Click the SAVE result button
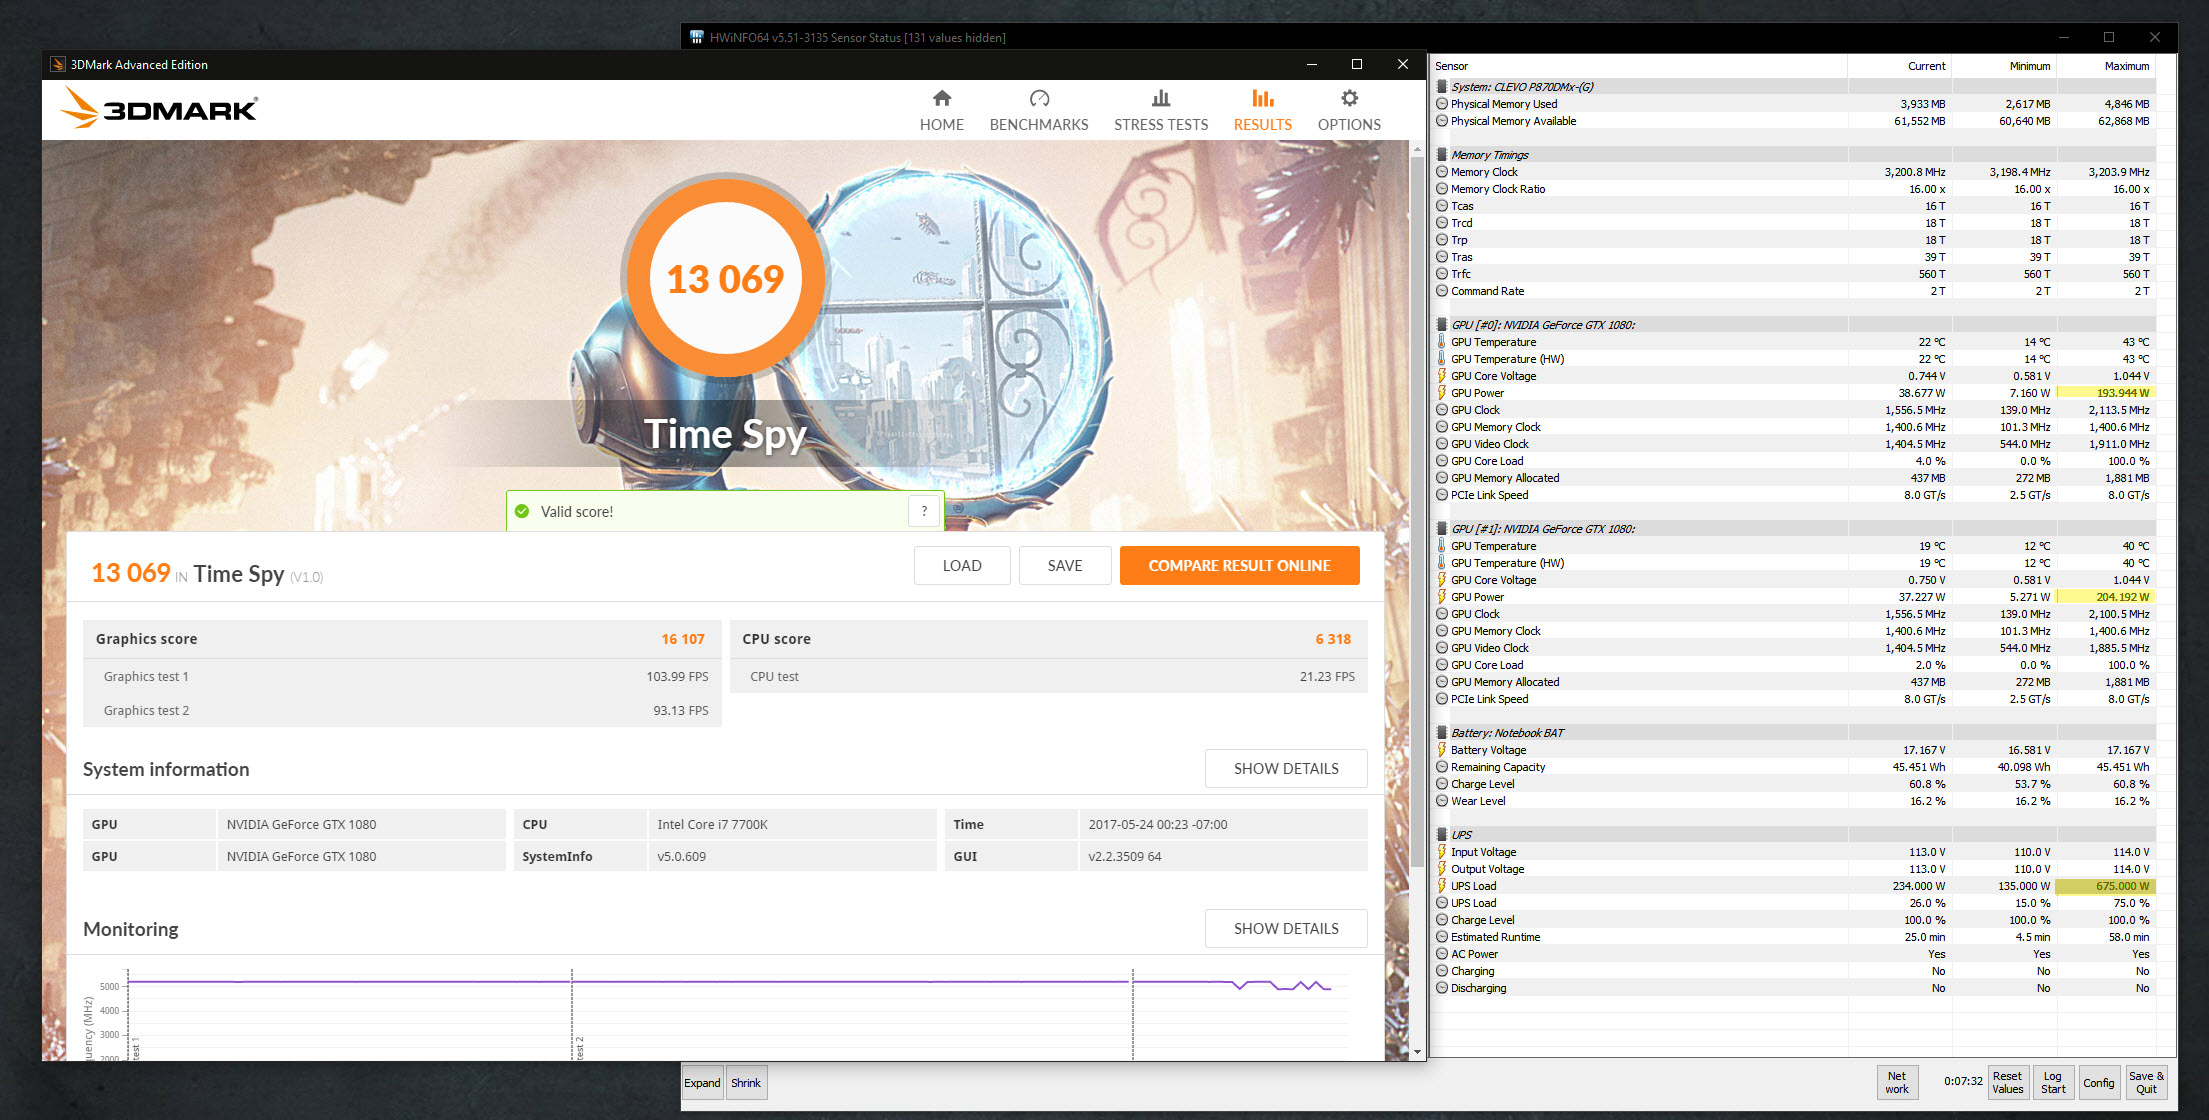The width and height of the screenshot is (2209, 1120). coord(1065,565)
